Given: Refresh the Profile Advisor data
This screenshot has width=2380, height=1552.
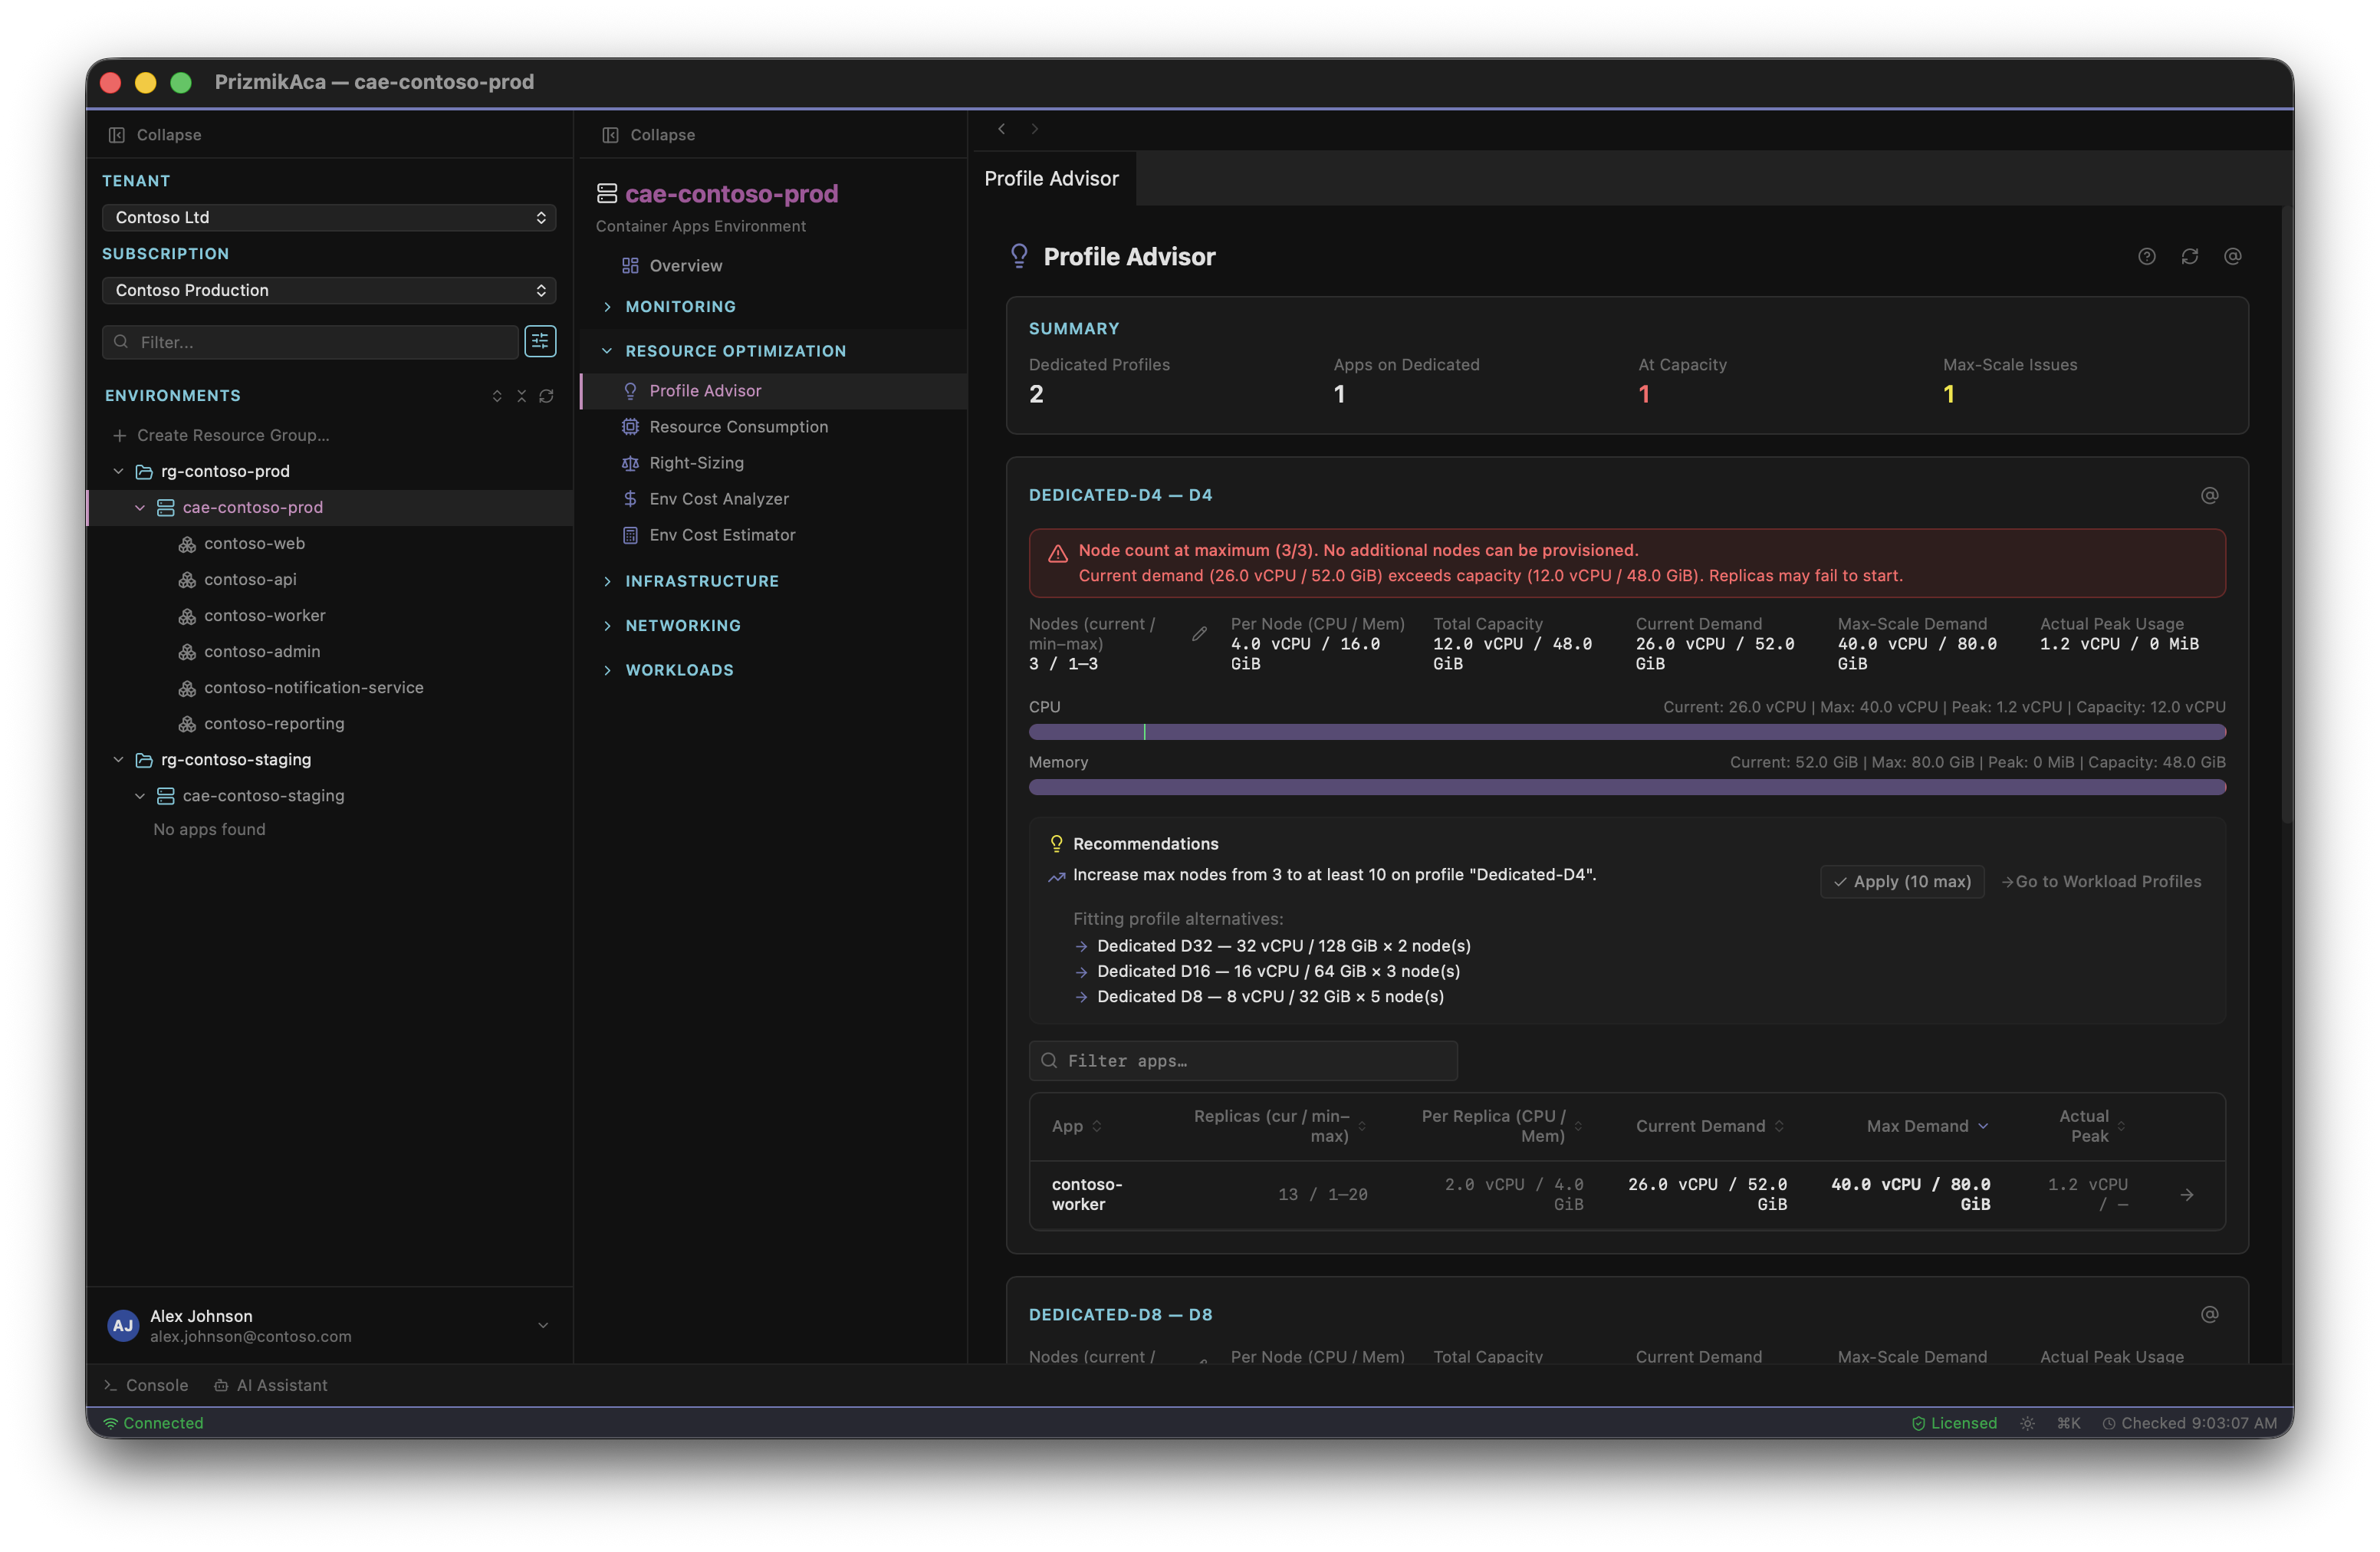Looking at the screenshot, I should [x=2189, y=257].
